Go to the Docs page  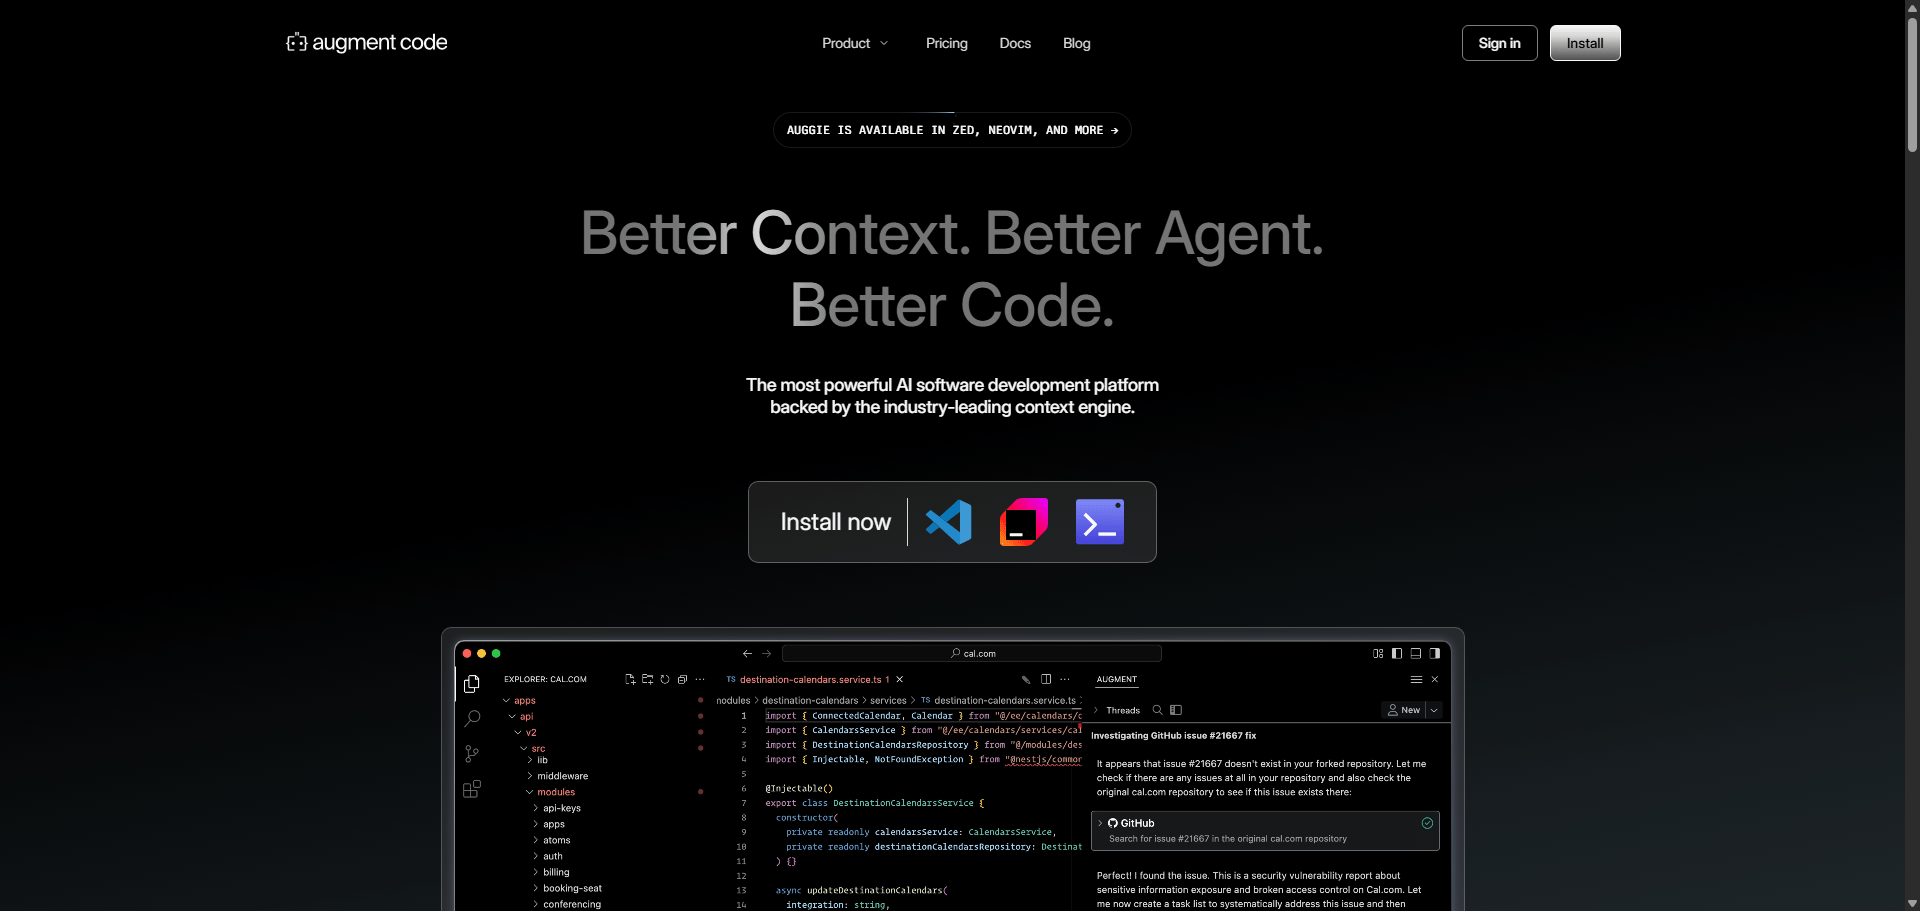(x=1015, y=43)
